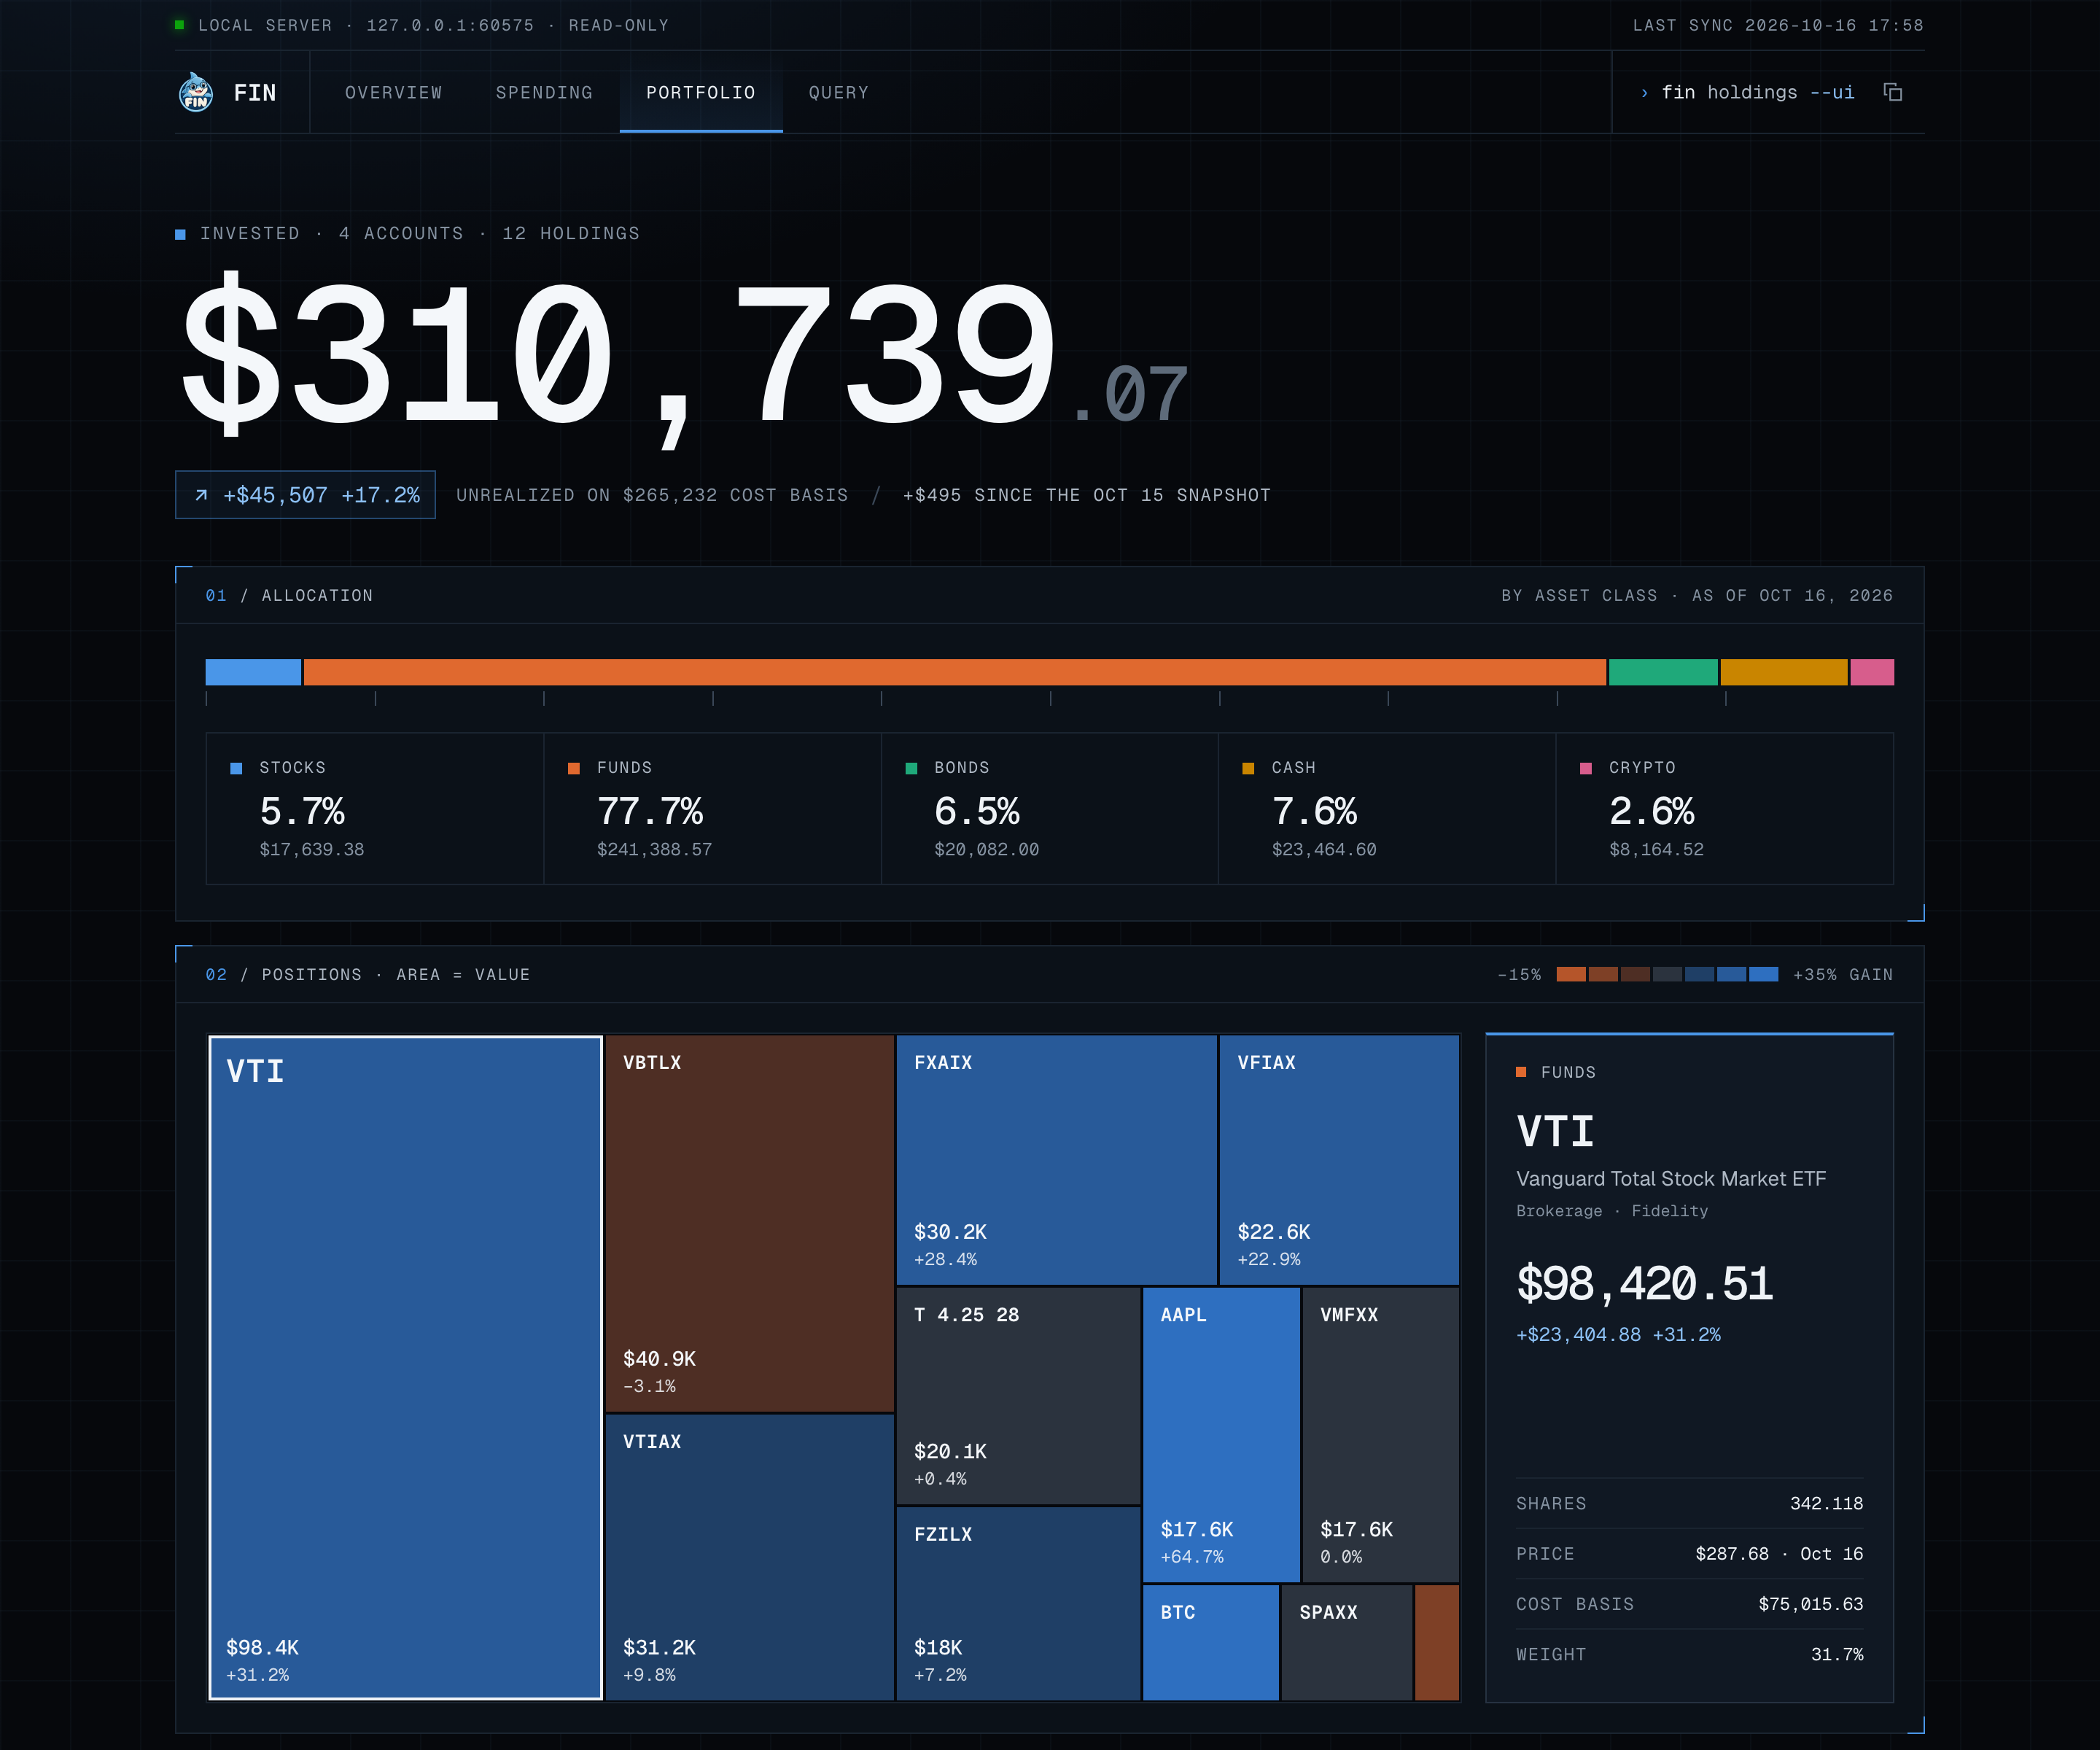Click the Vanguard Total Stock Market ETF name
The width and height of the screenshot is (2100, 1750).
pos(1671,1178)
